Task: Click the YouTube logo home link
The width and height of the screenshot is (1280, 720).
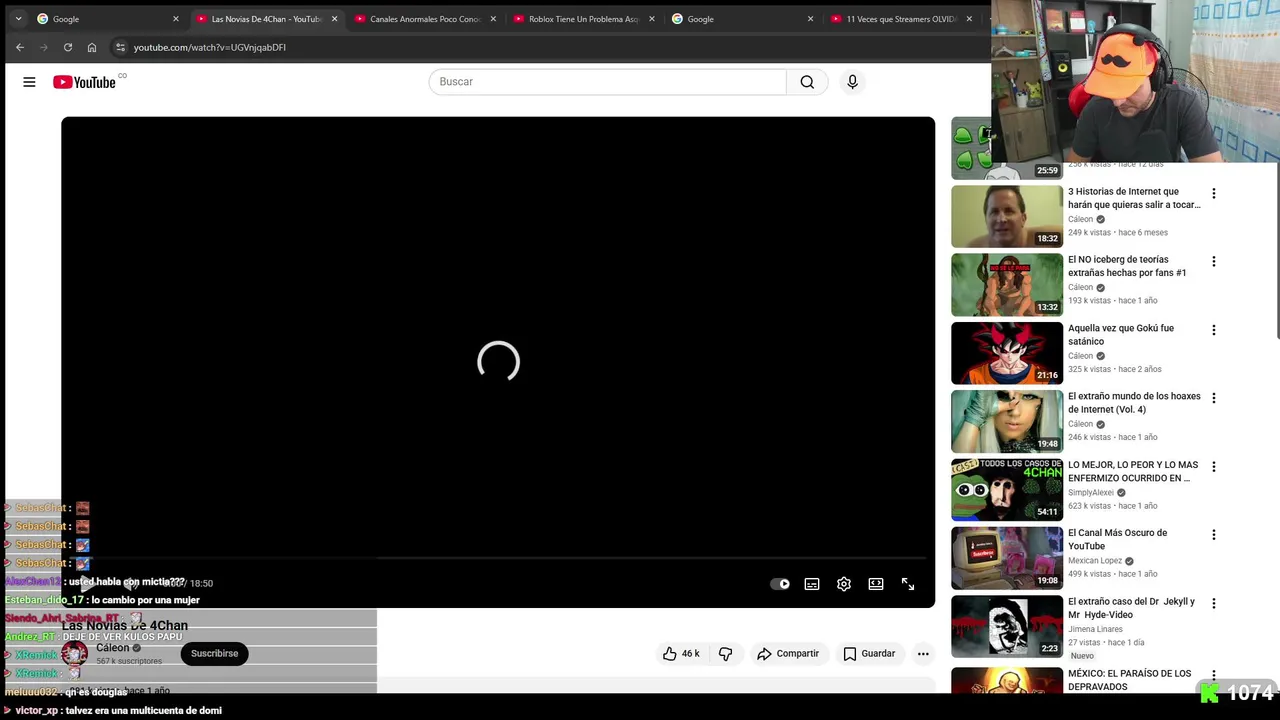Action: tap(84, 82)
